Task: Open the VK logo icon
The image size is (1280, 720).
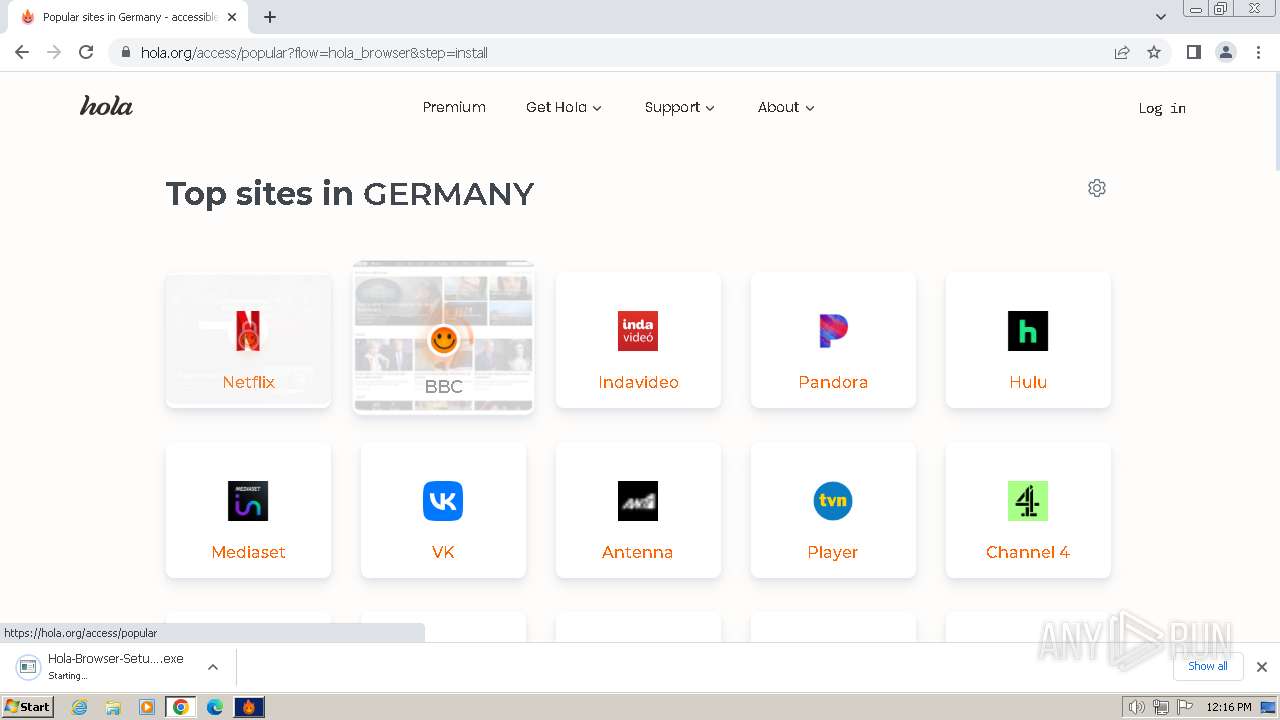Action: [x=443, y=501]
